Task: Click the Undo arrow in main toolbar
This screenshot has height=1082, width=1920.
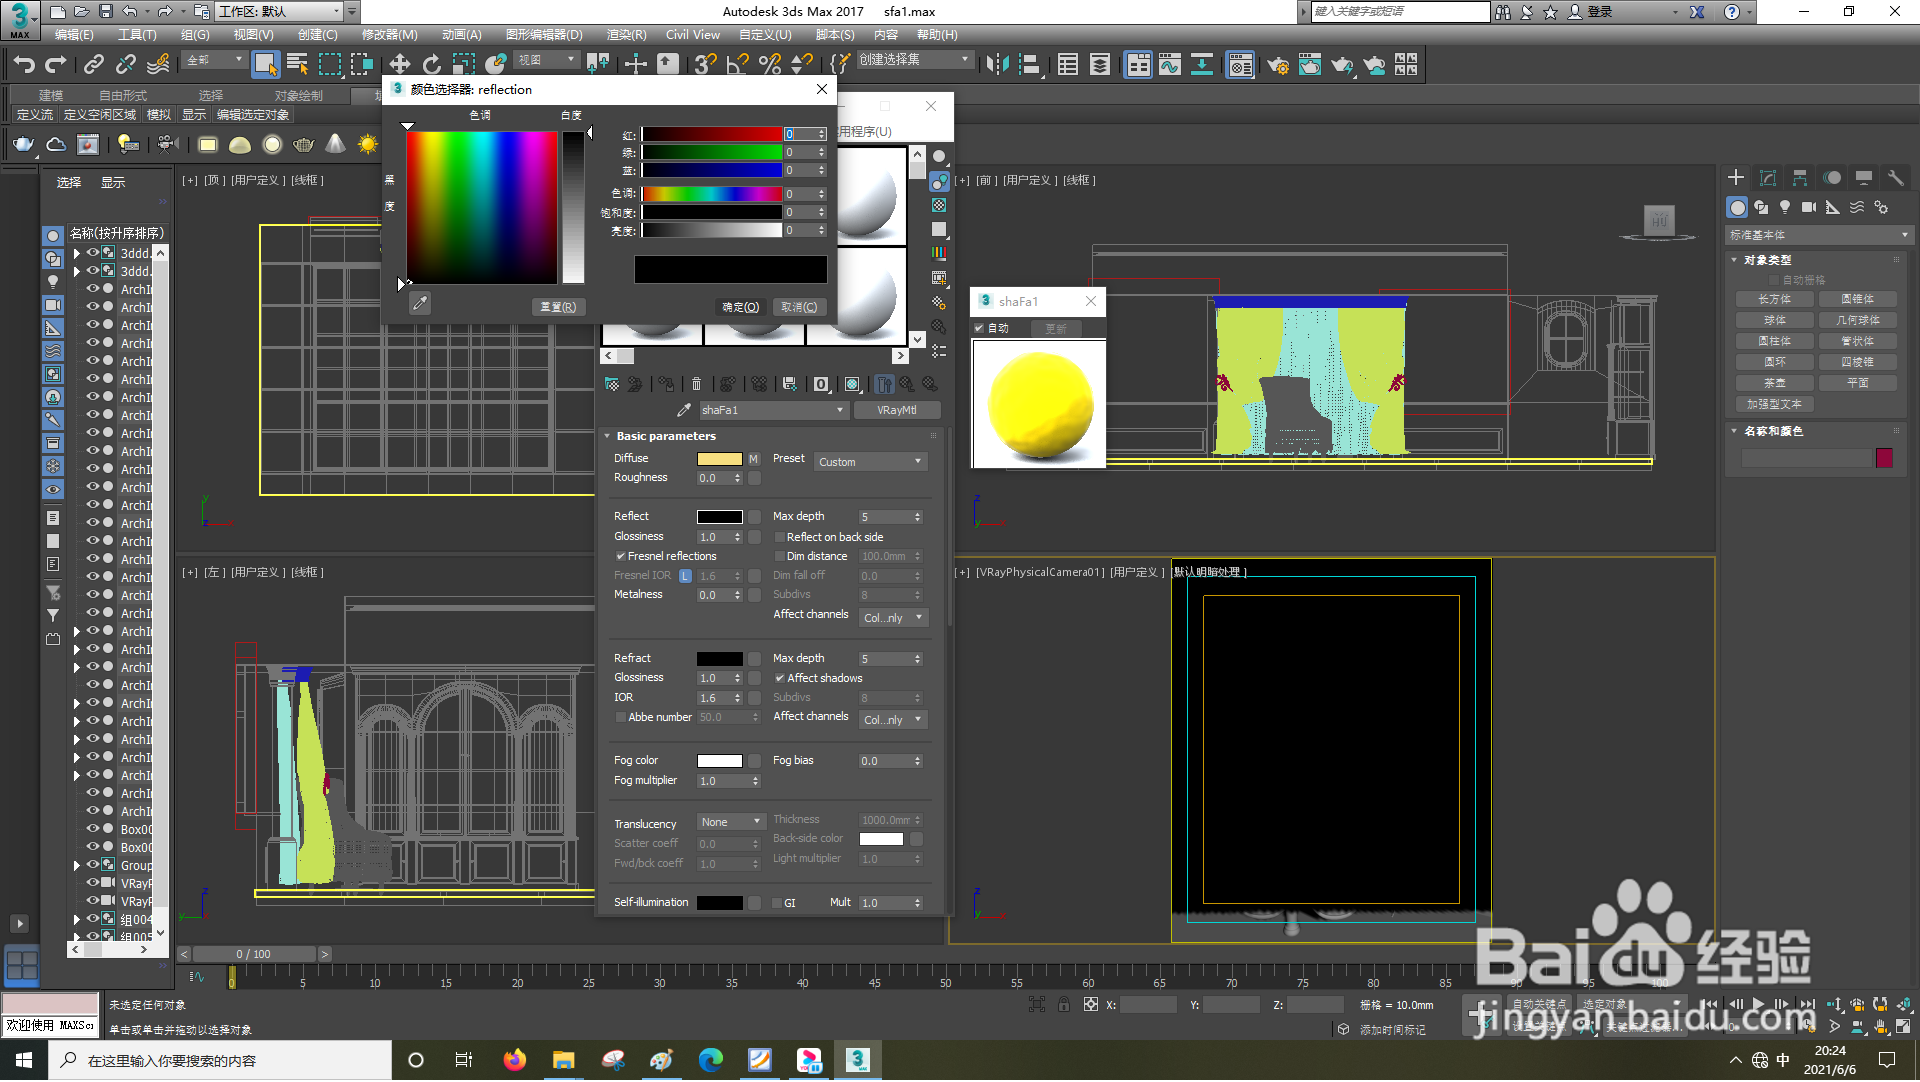Action: (23, 65)
